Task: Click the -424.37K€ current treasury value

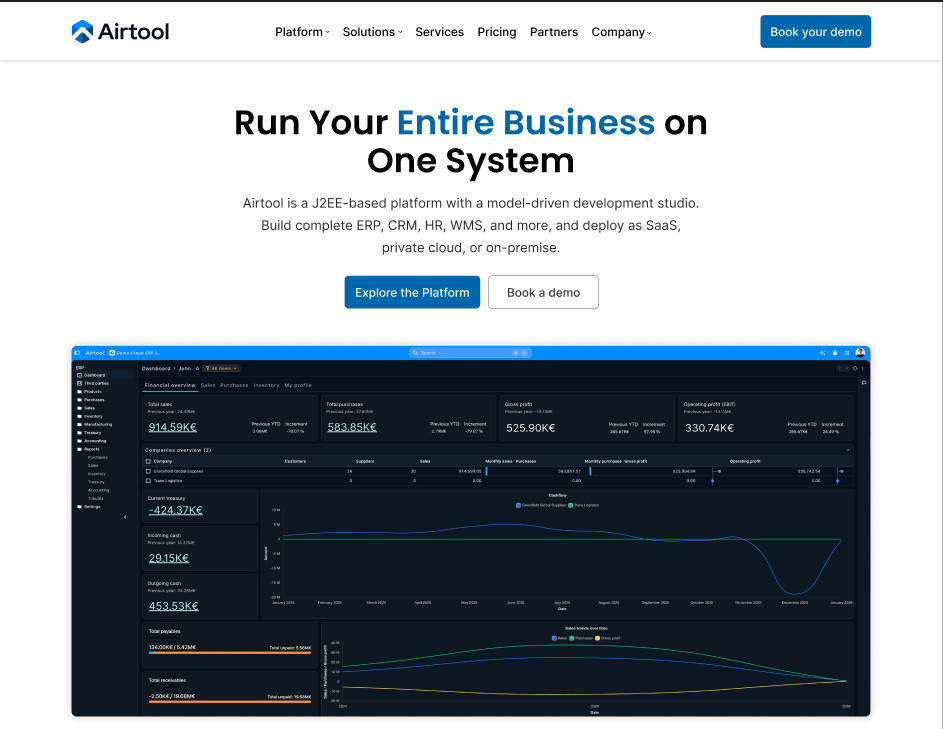Action: [x=175, y=510]
